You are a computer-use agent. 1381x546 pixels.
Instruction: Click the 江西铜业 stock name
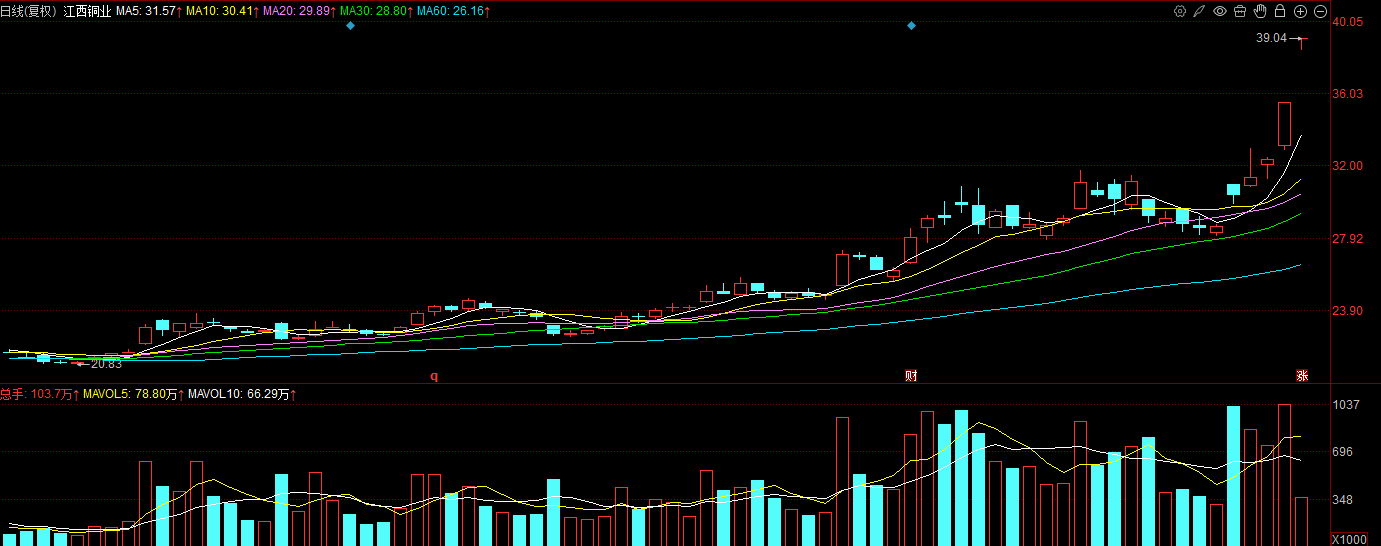click(x=86, y=11)
